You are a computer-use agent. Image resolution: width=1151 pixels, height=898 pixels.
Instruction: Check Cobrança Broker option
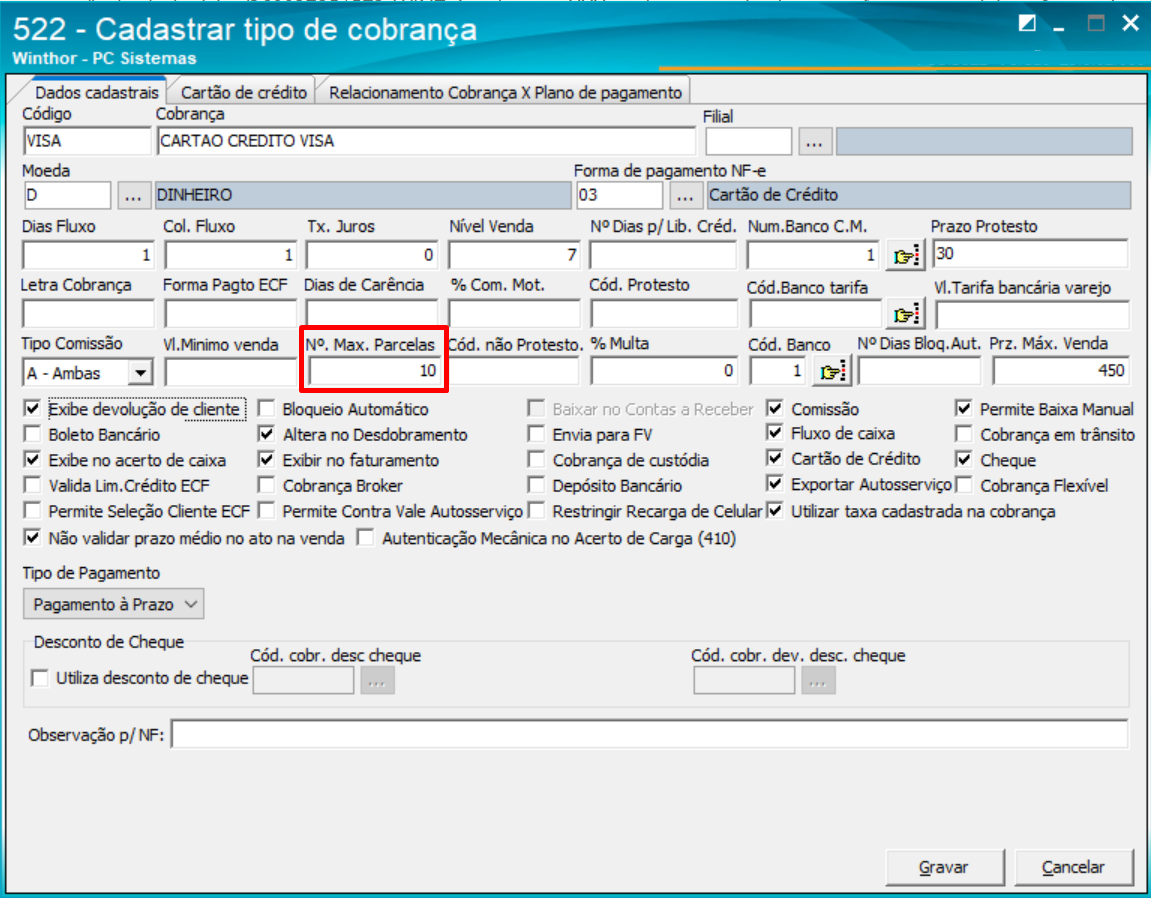[266, 485]
